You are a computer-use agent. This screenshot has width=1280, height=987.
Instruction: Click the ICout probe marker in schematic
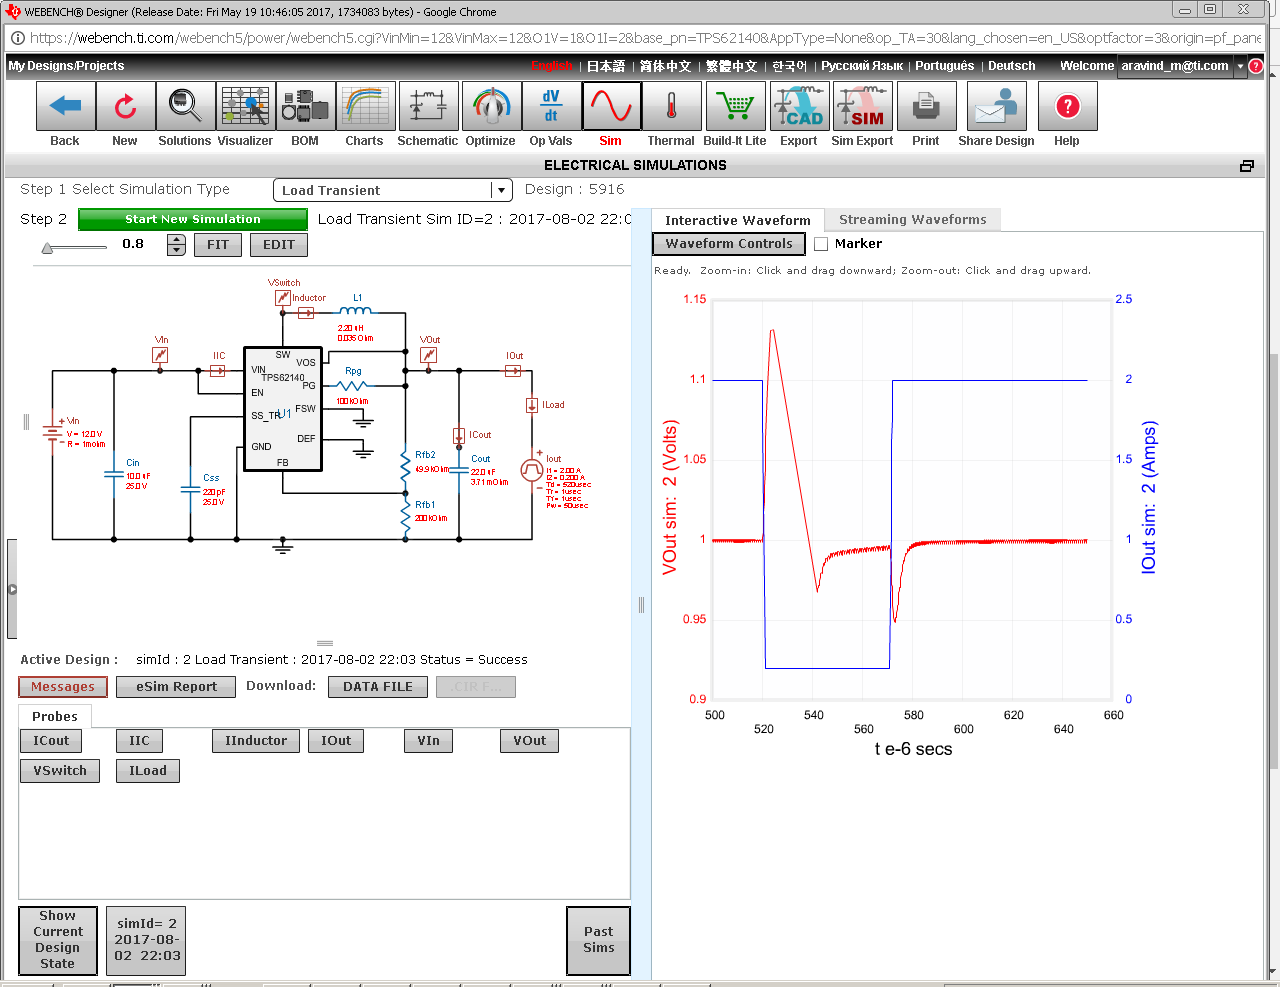coord(459,435)
